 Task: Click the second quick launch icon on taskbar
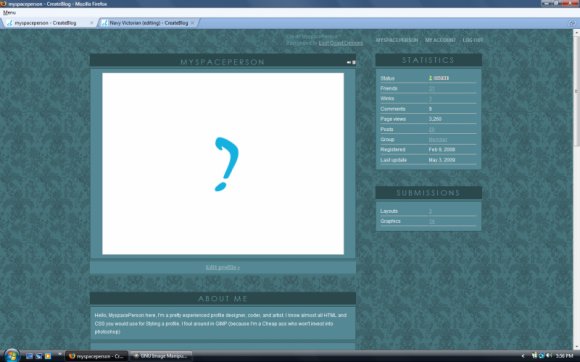point(39,356)
